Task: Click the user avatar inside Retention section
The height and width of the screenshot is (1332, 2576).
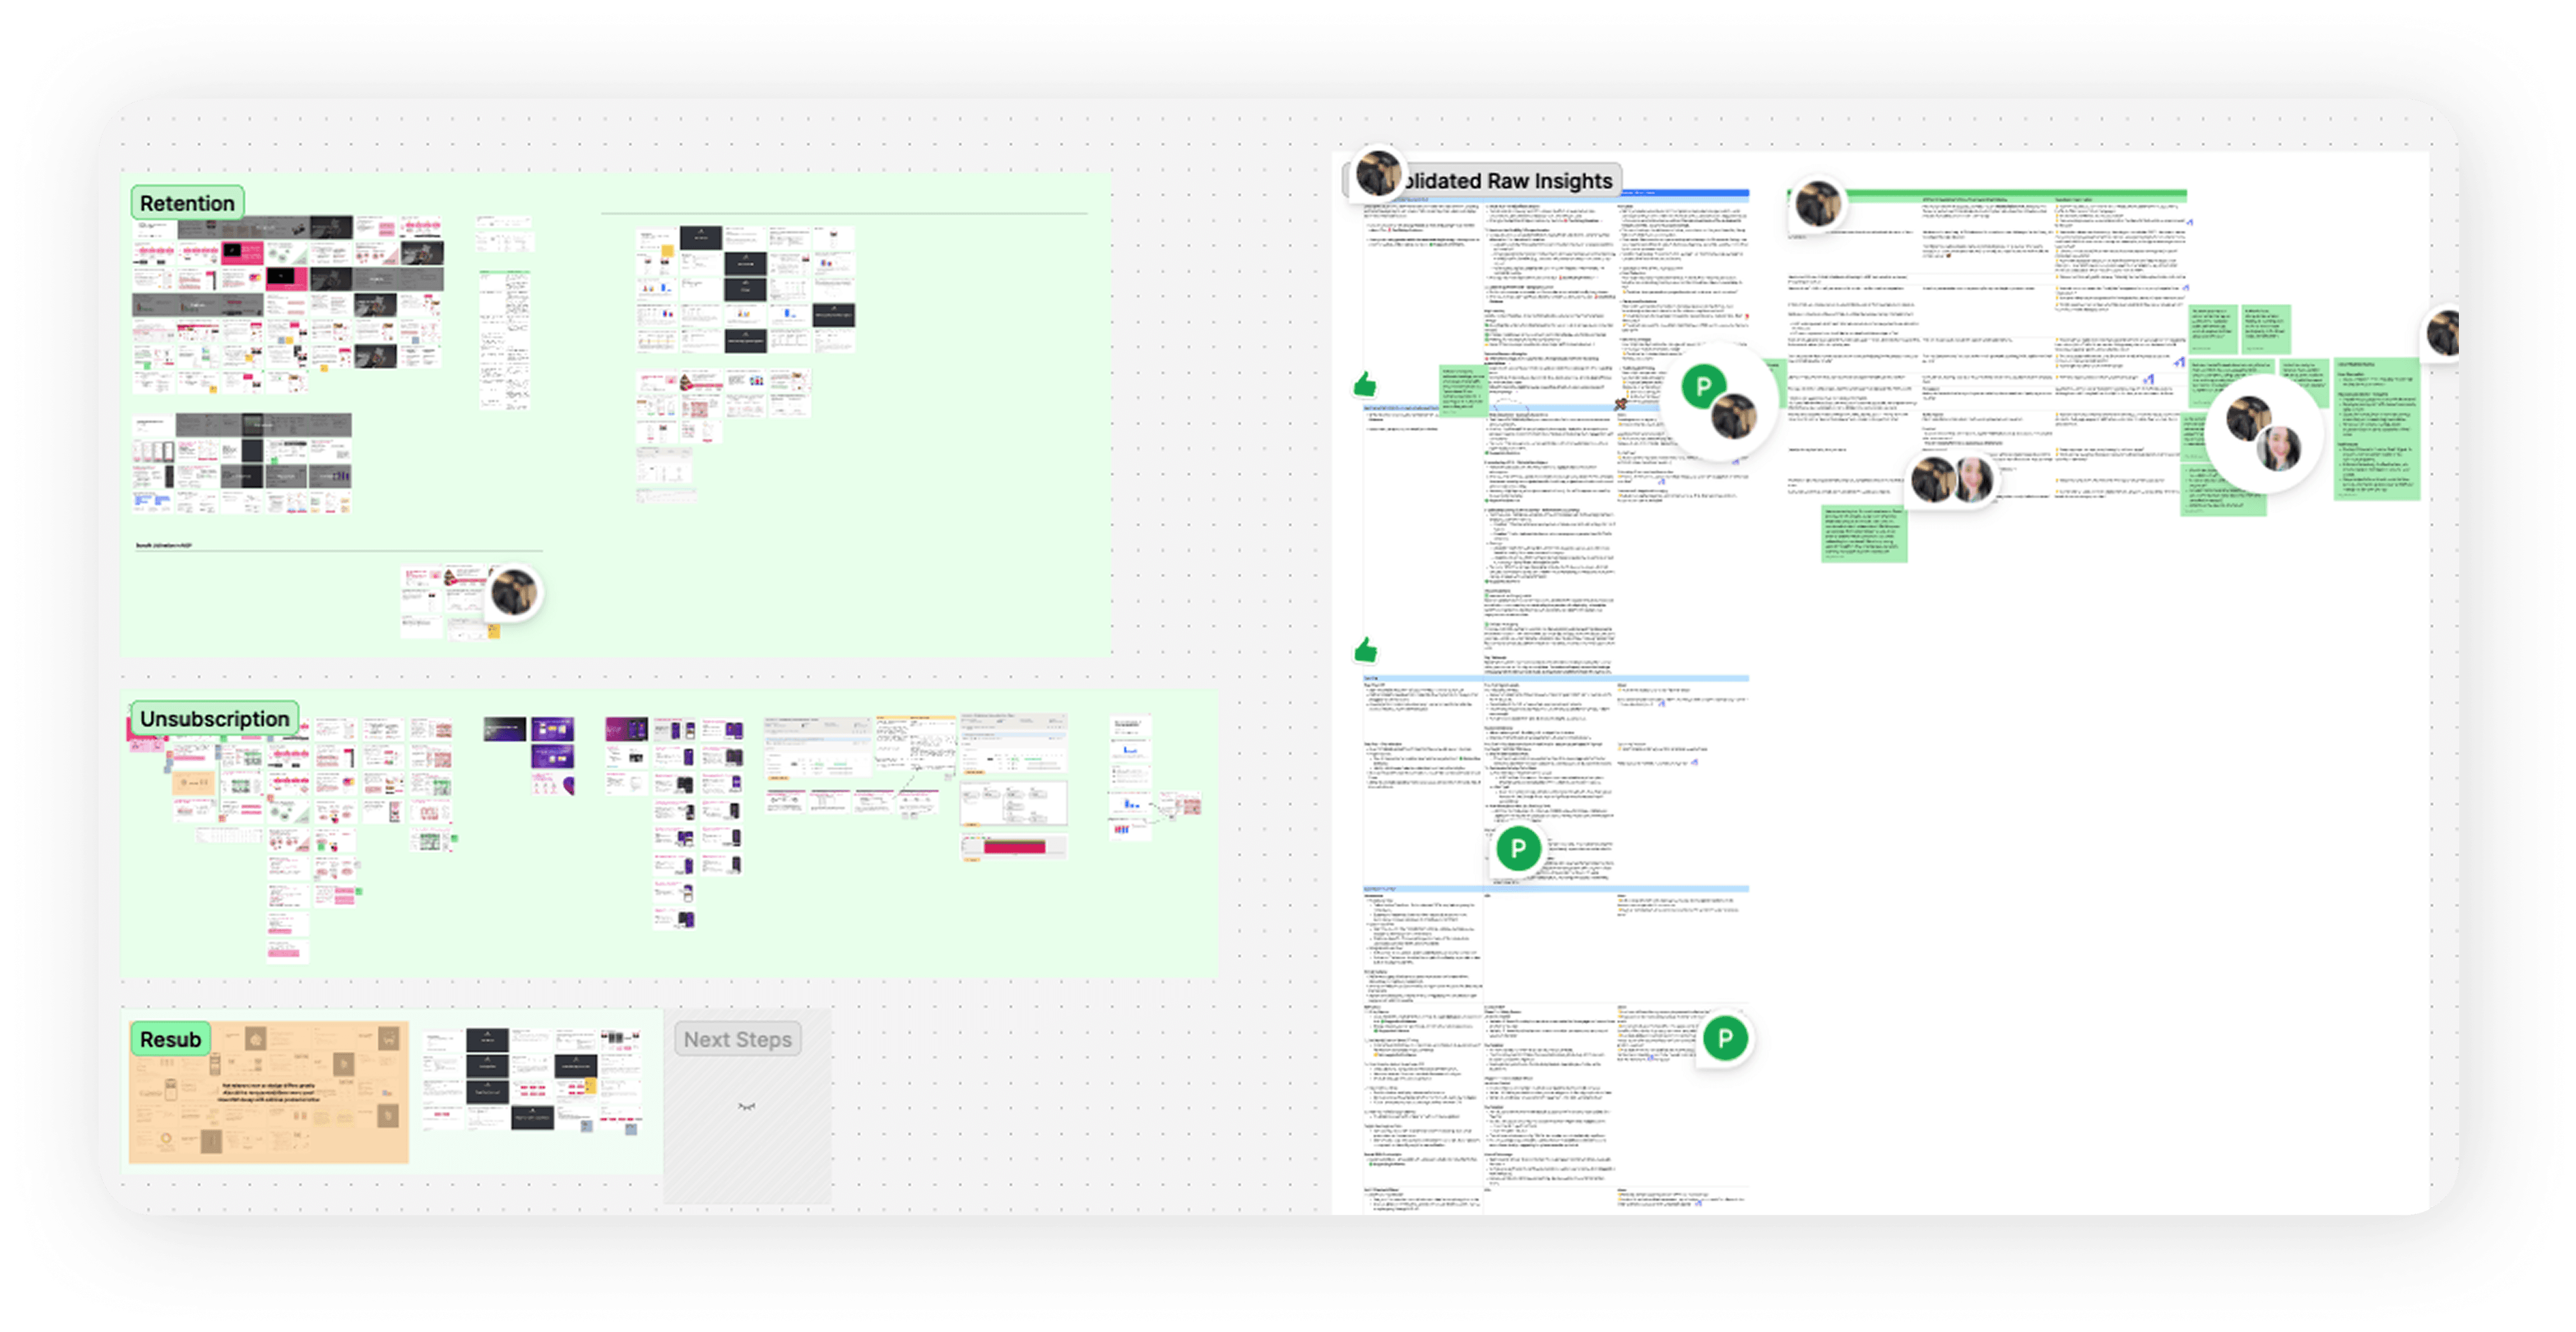Action: (514, 592)
